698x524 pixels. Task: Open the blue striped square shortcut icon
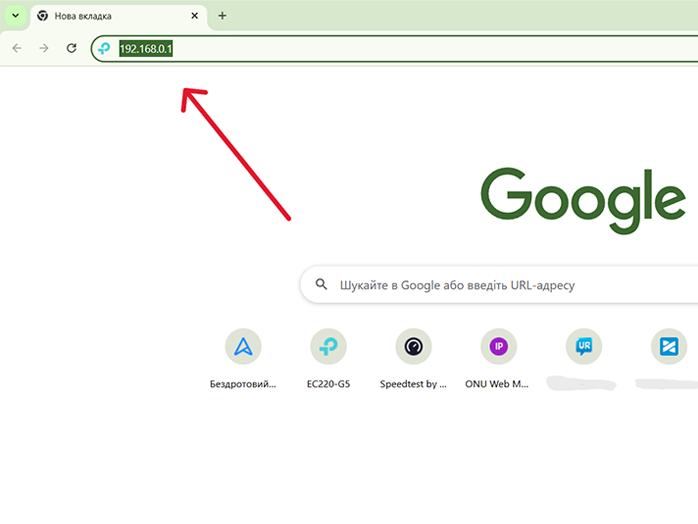click(x=669, y=346)
